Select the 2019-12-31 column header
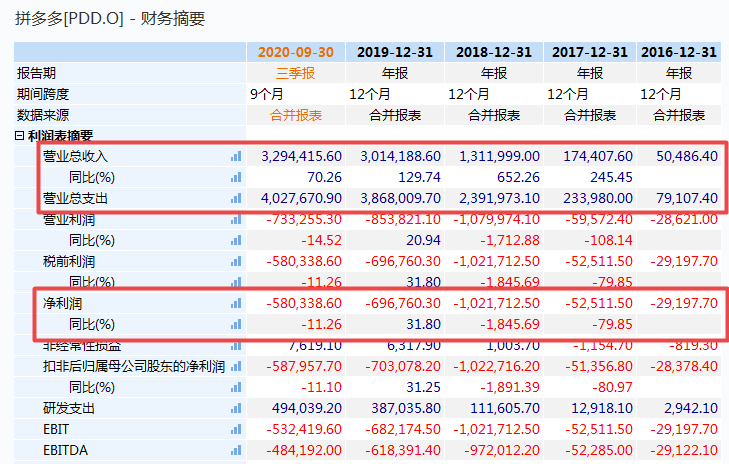Image resolution: width=729 pixels, height=464 pixels. [x=394, y=52]
